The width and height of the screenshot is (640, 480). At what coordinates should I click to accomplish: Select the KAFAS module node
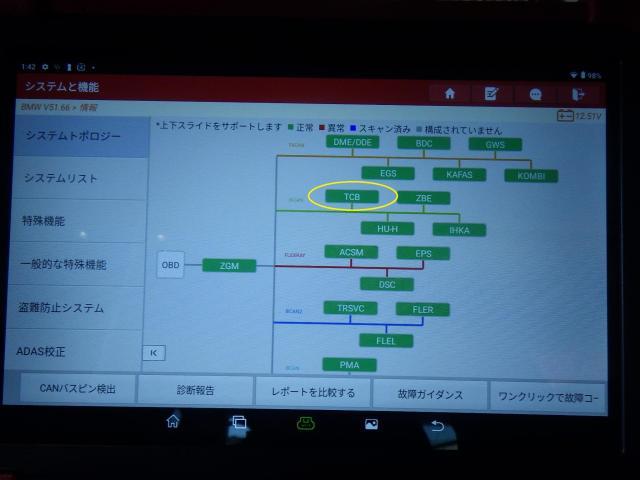459,175
